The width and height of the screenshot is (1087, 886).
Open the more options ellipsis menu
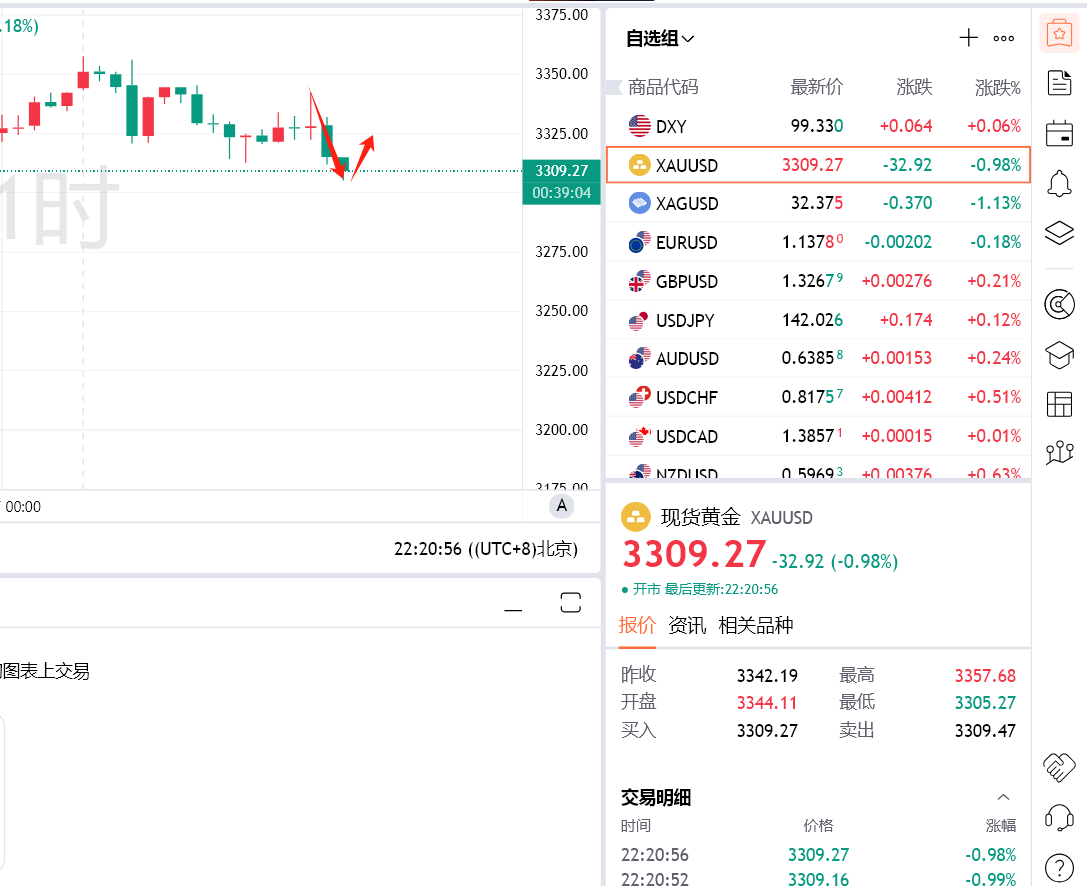pyautogui.click(x=1003, y=37)
